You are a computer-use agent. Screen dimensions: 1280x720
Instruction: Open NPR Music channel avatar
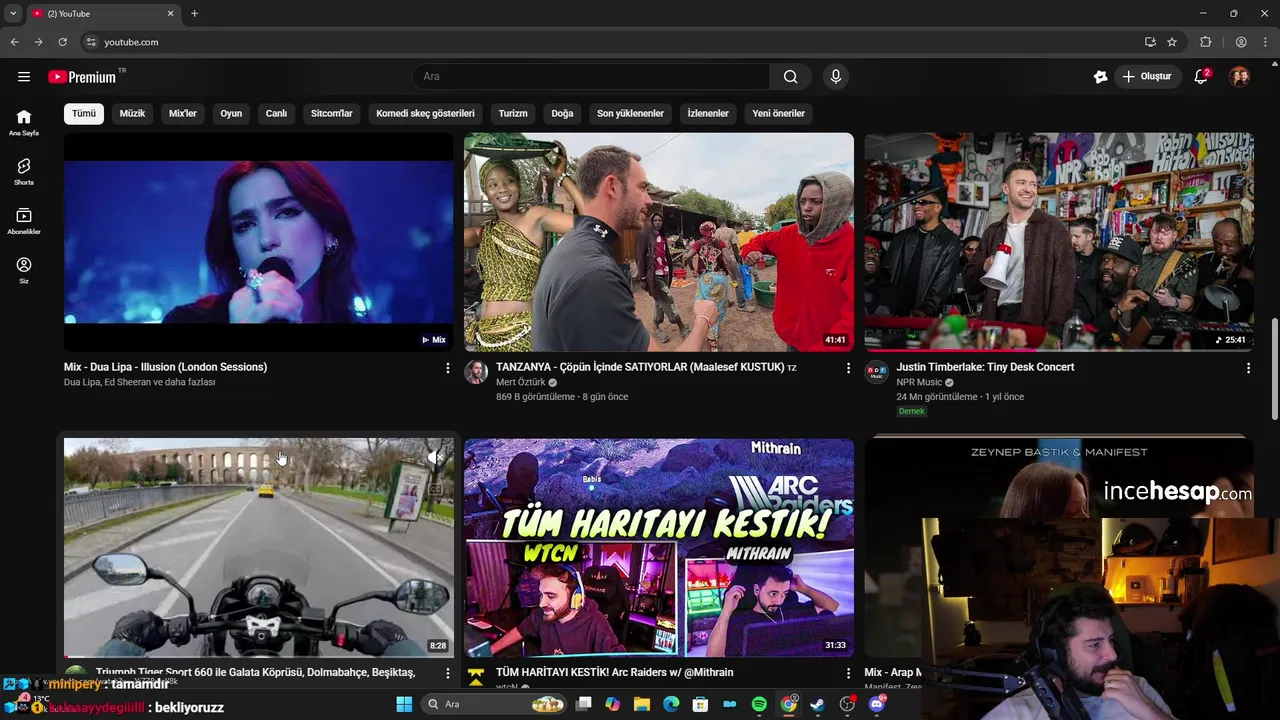point(877,372)
